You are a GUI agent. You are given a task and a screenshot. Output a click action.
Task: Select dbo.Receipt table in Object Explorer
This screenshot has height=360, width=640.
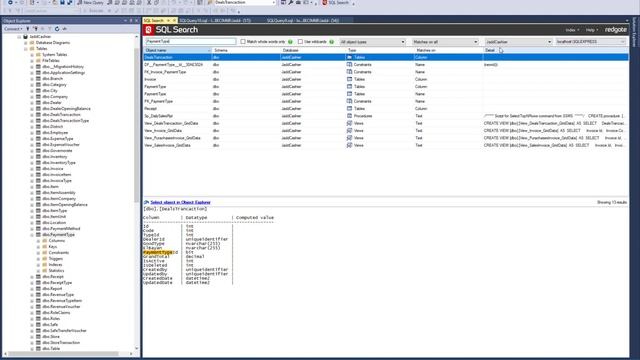coord(53,277)
